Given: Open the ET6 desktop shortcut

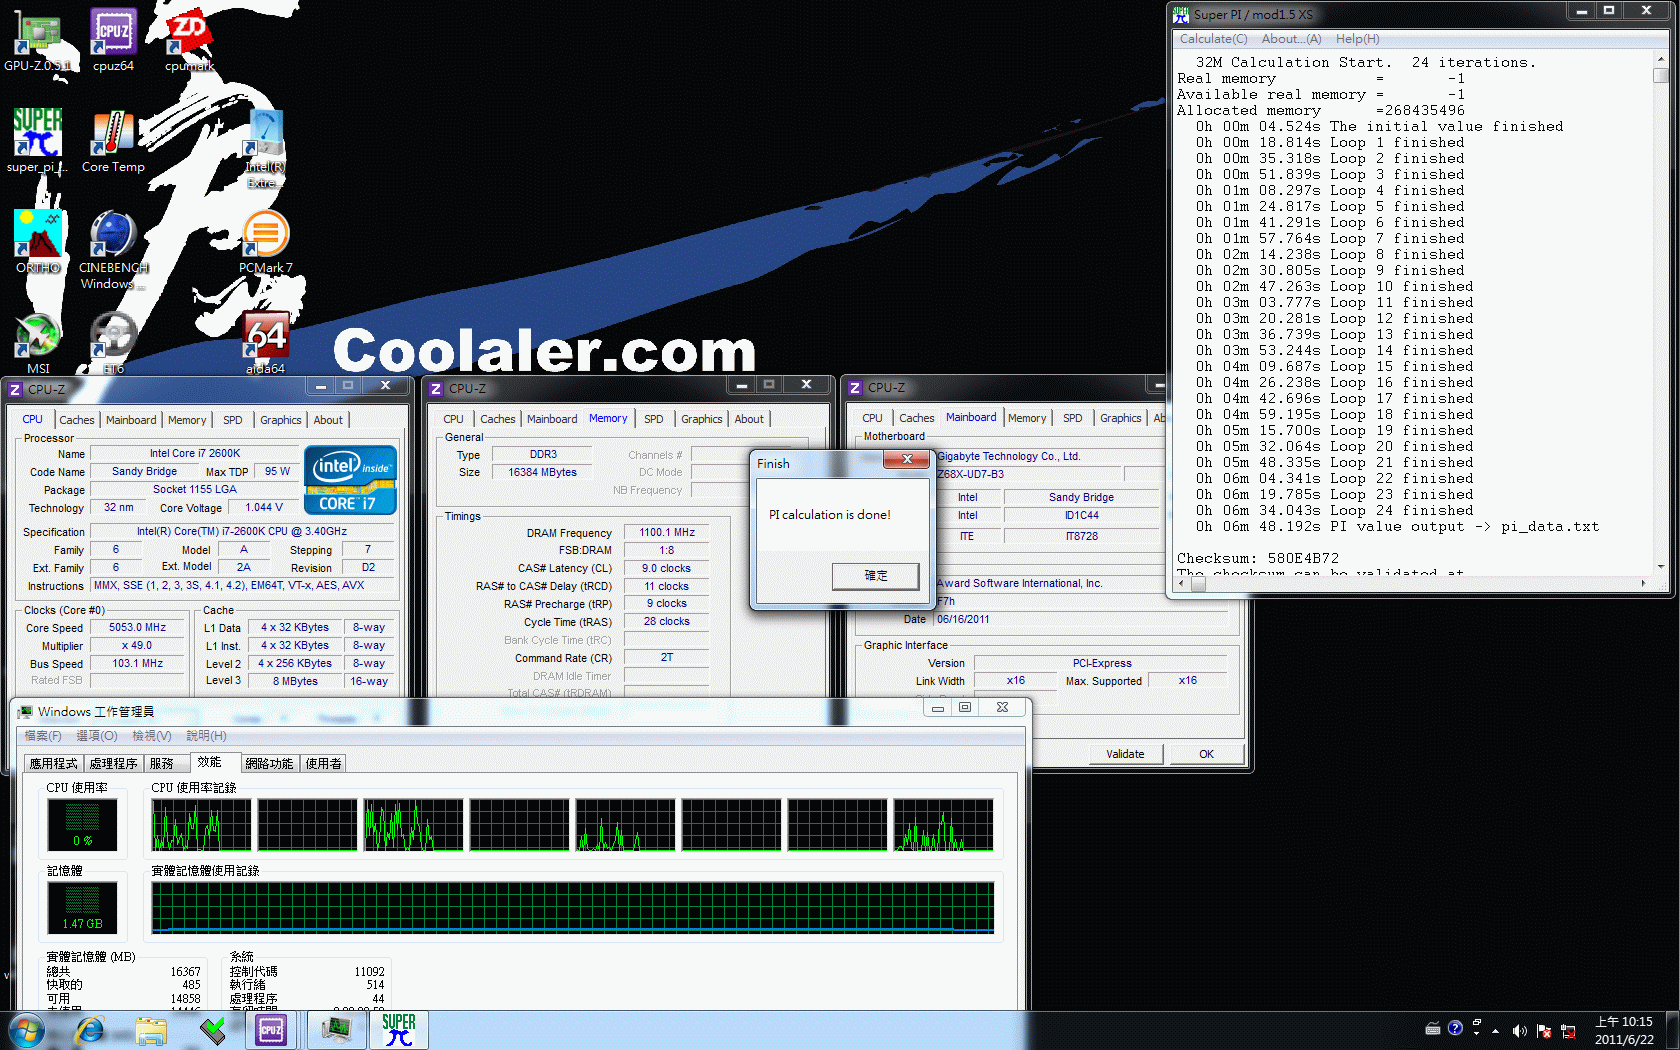Looking at the screenshot, I should pos(113,343).
